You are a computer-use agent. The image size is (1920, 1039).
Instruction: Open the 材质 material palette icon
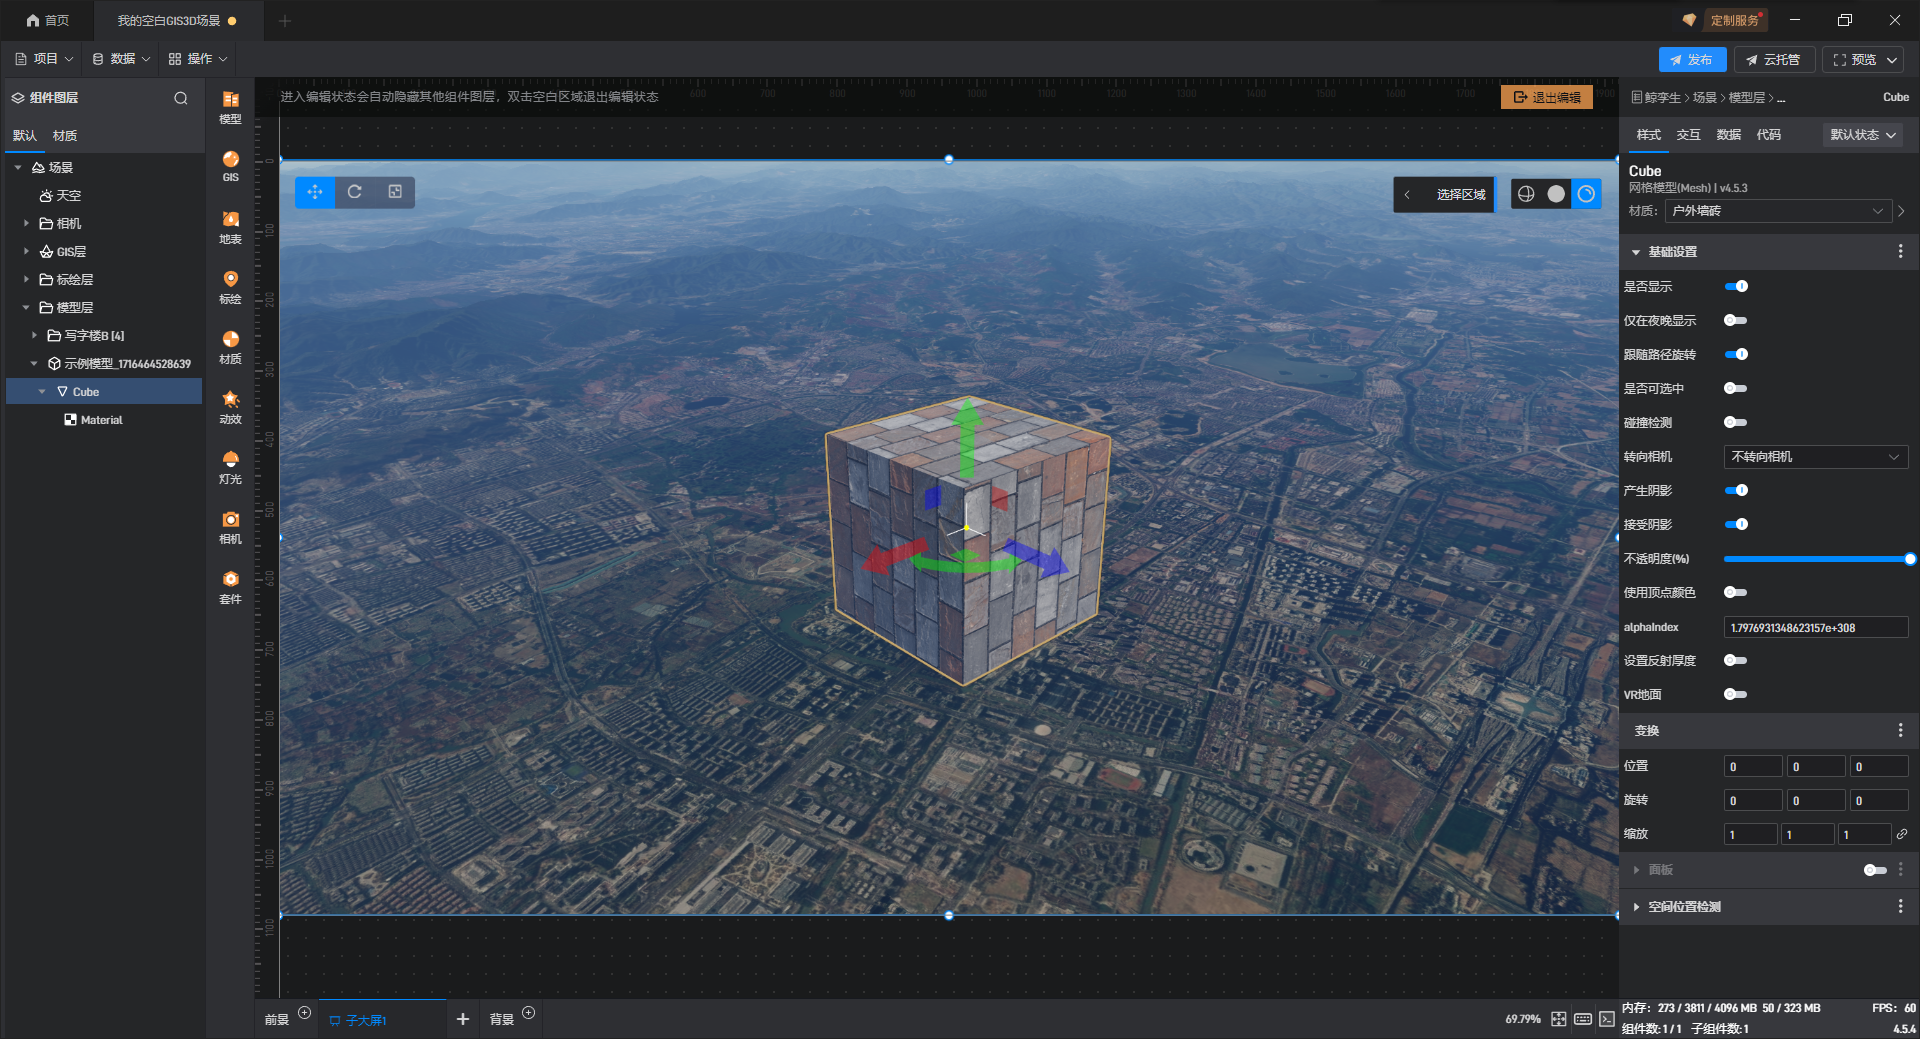[230, 346]
